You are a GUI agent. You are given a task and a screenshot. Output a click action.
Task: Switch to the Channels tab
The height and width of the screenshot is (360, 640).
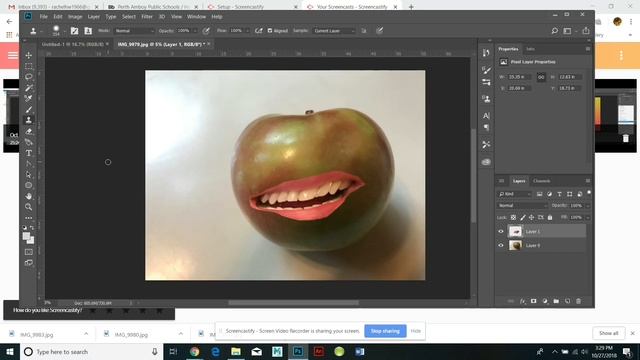[542, 181]
